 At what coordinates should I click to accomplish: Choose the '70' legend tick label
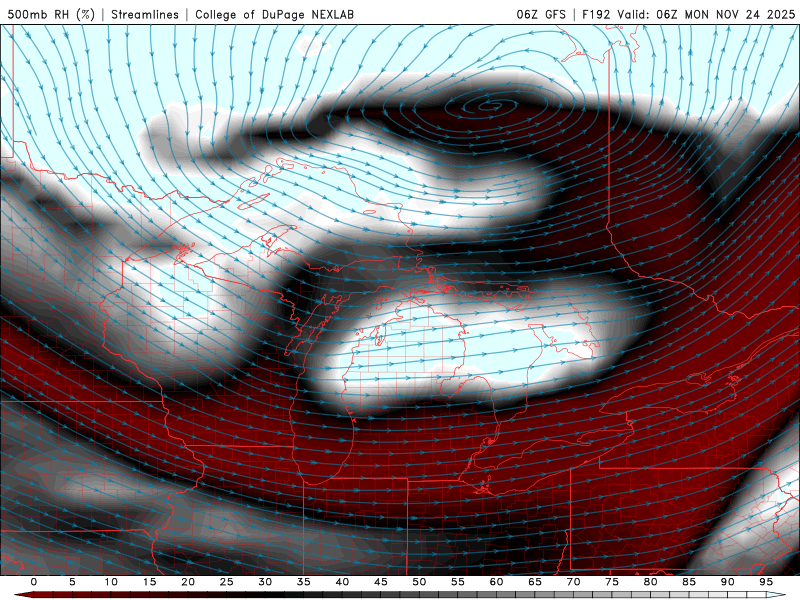point(573,582)
